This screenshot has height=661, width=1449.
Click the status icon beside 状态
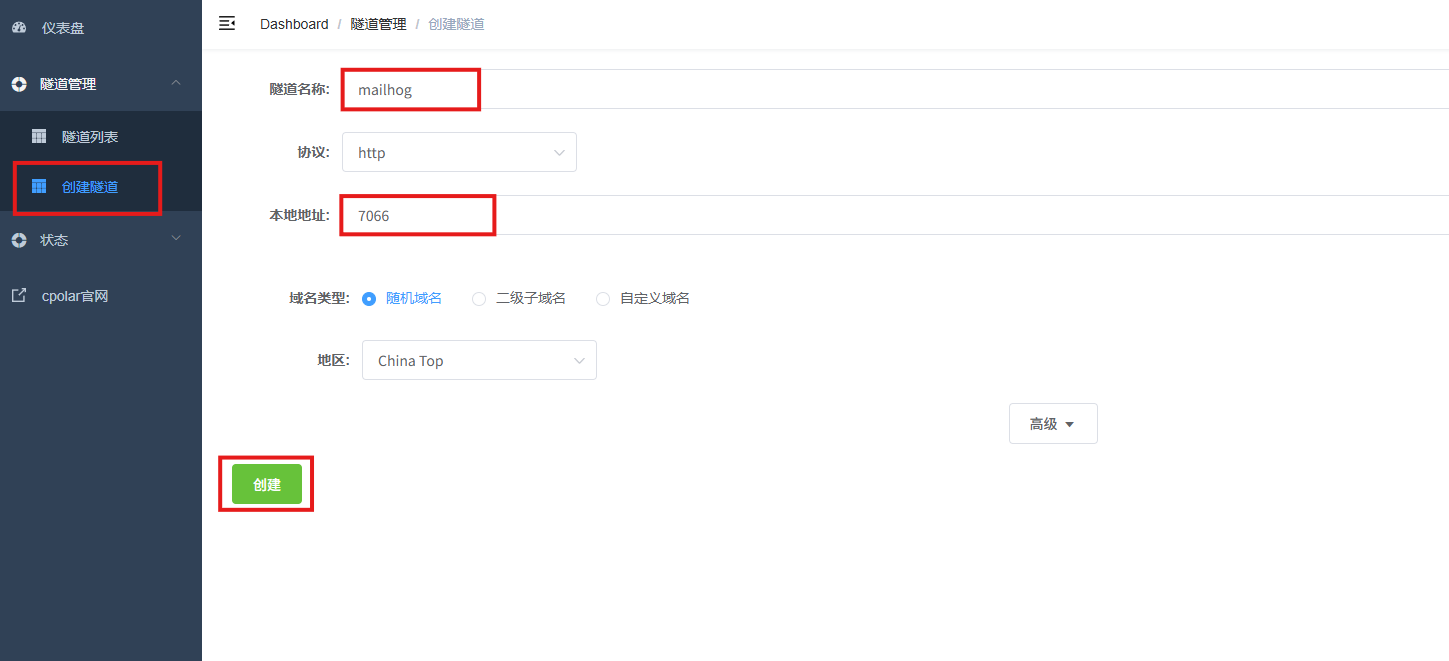(19, 240)
